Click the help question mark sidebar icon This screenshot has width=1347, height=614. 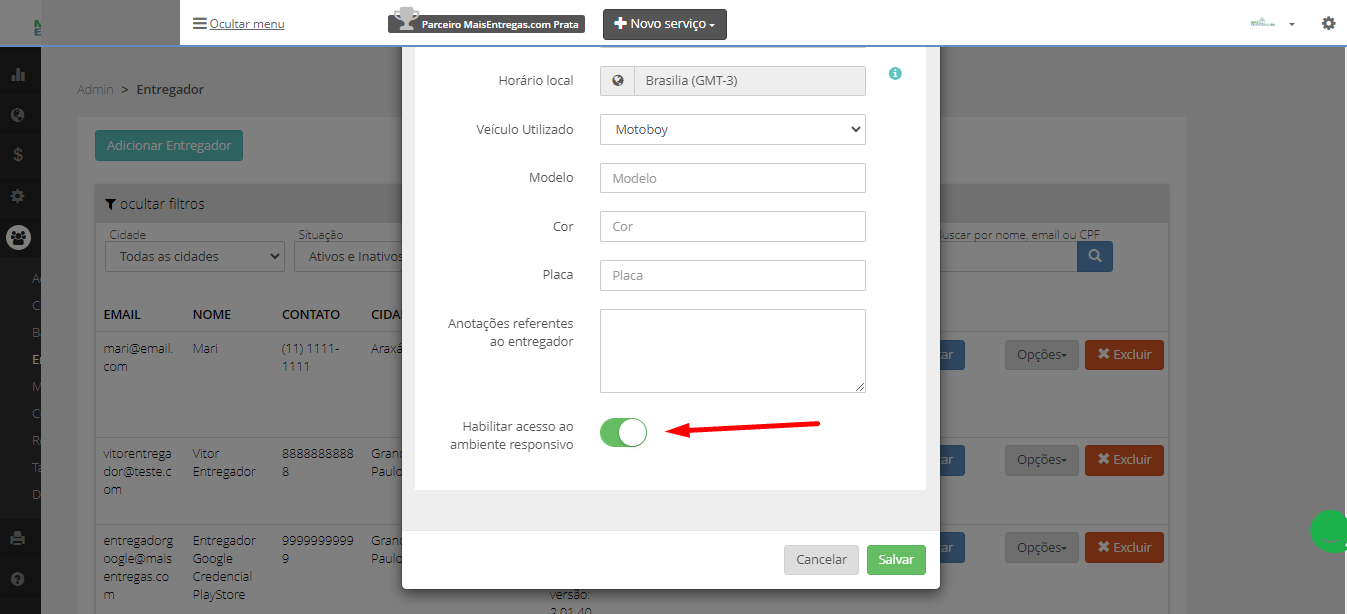18,578
